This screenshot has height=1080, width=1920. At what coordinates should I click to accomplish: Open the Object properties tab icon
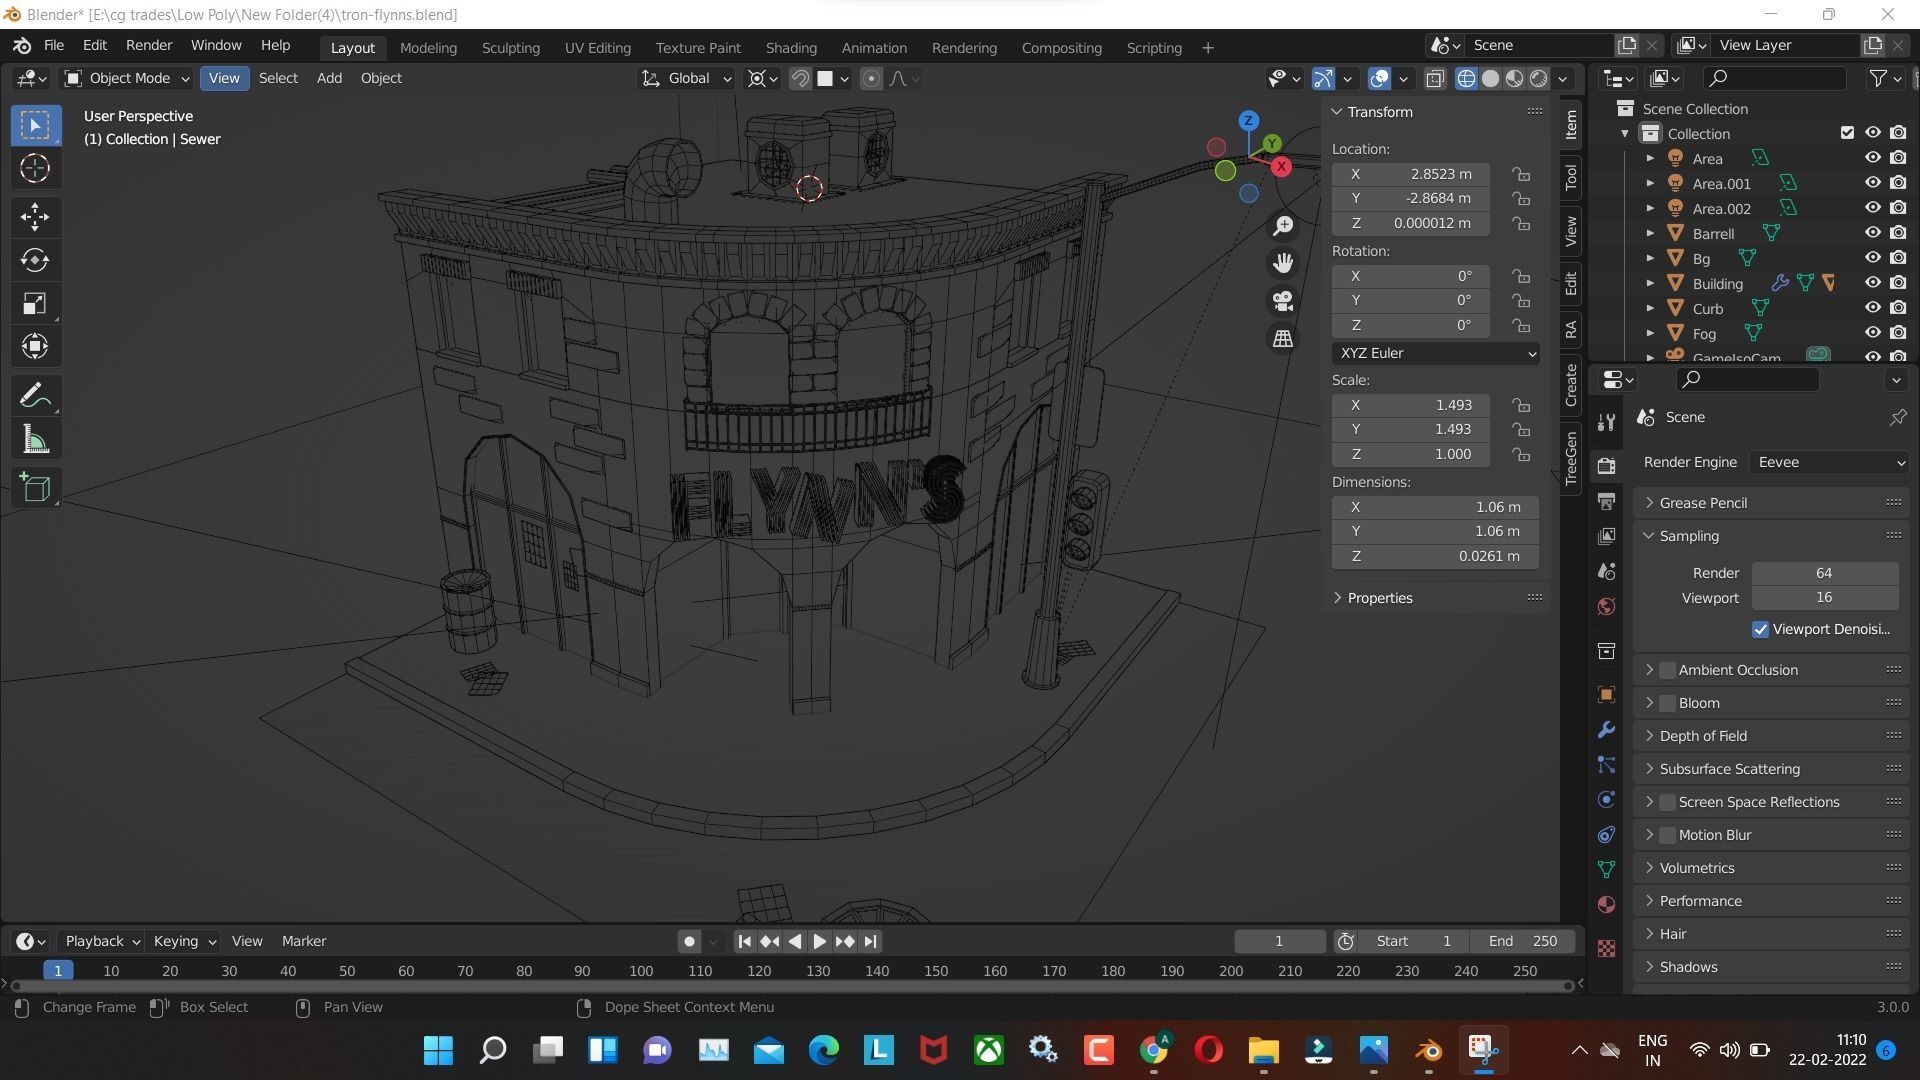point(1606,694)
